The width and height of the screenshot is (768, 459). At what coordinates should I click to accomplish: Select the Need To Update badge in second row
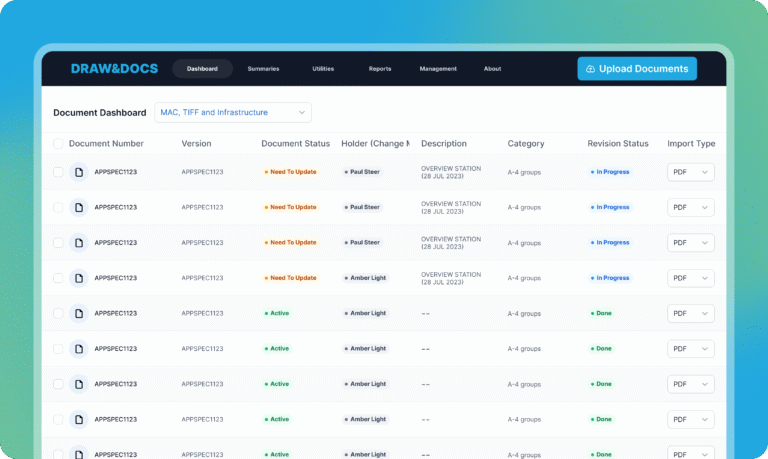point(290,207)
